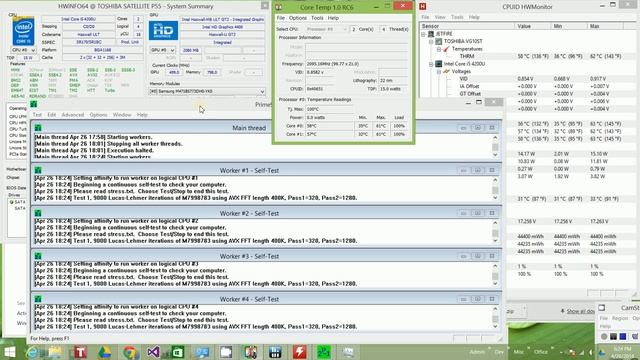Open the Help menu in Prime95
This screenshot has height=360, width=640.
click(x=142, y=115)
